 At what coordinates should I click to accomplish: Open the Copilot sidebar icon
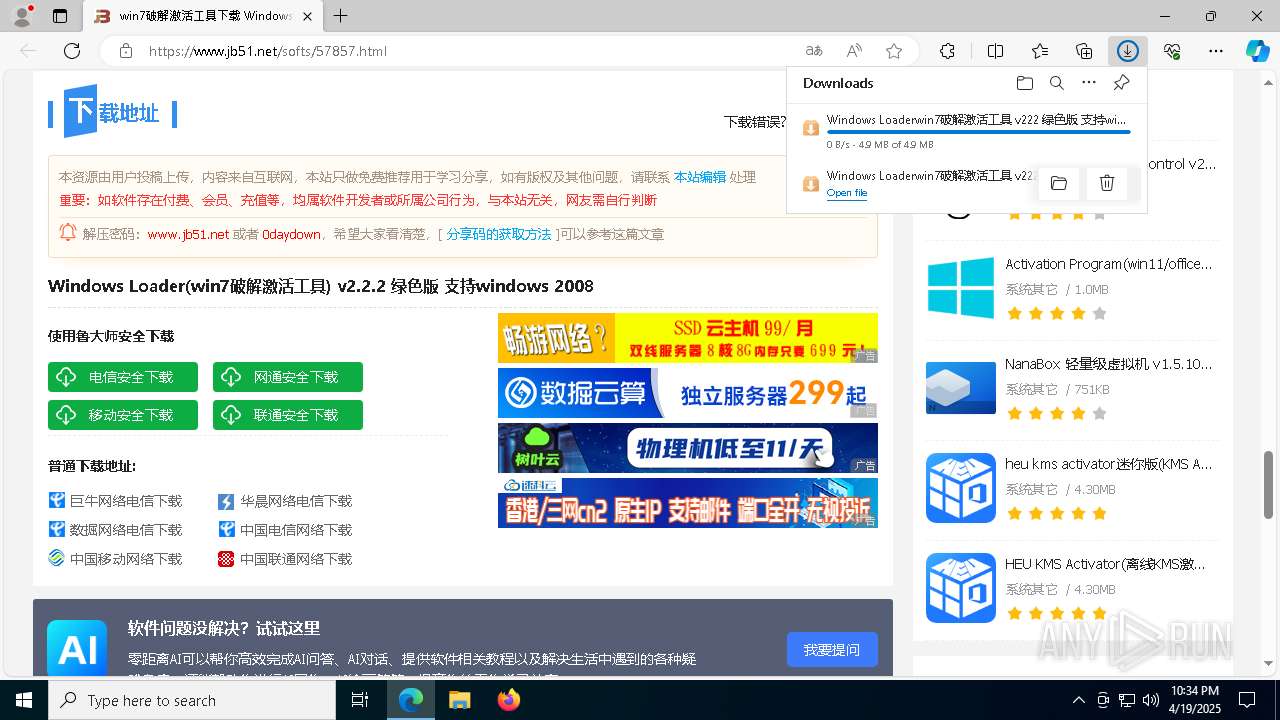1258,51
